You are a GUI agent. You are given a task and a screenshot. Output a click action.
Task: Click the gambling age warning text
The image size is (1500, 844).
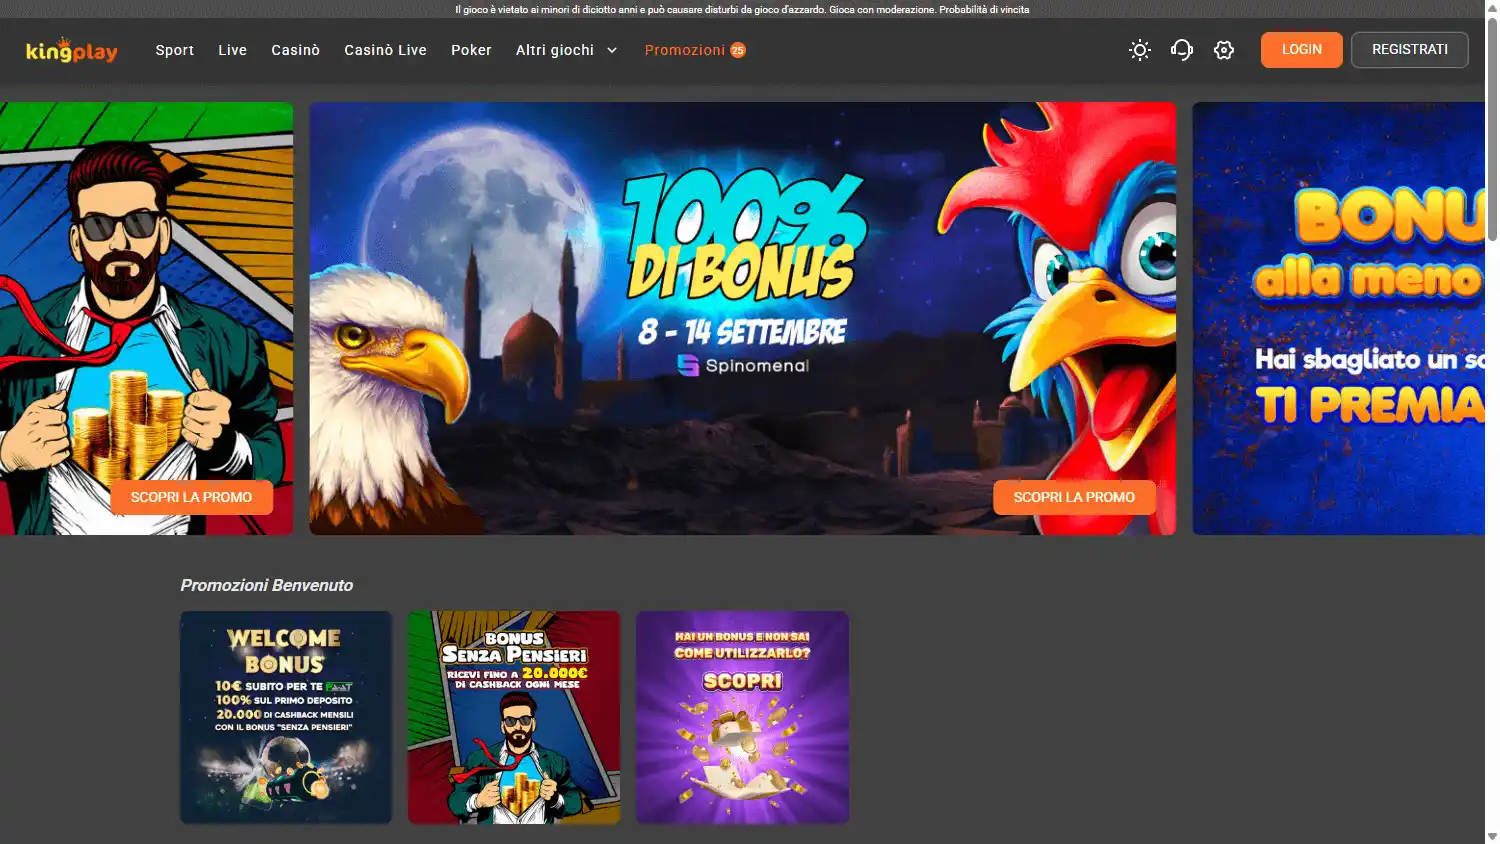click(742, 9)
